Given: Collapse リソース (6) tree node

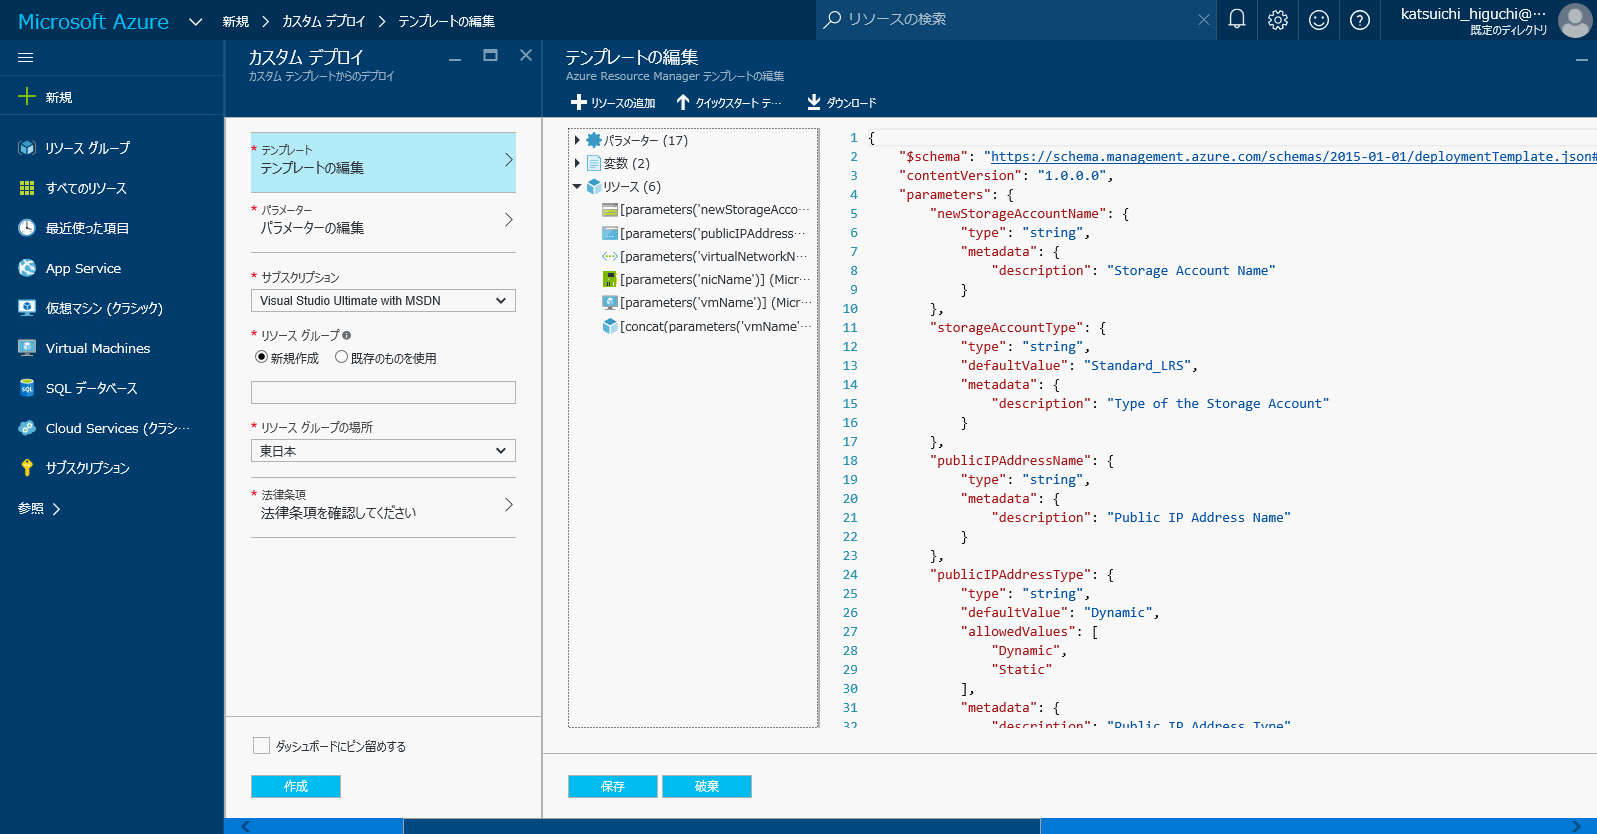Looking at the screenshot, I should (577, 186).
